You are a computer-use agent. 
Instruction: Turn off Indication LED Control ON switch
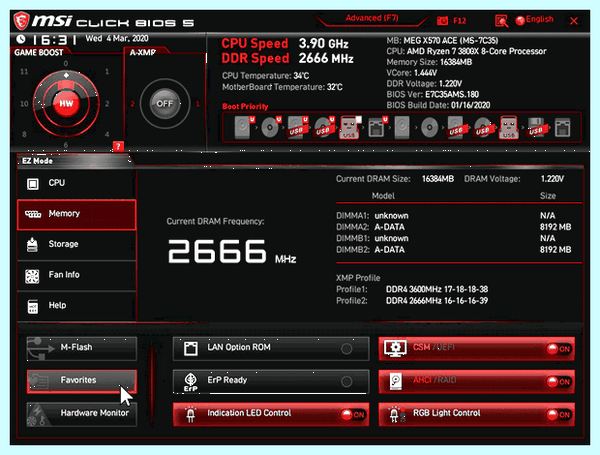pos(353,414)
